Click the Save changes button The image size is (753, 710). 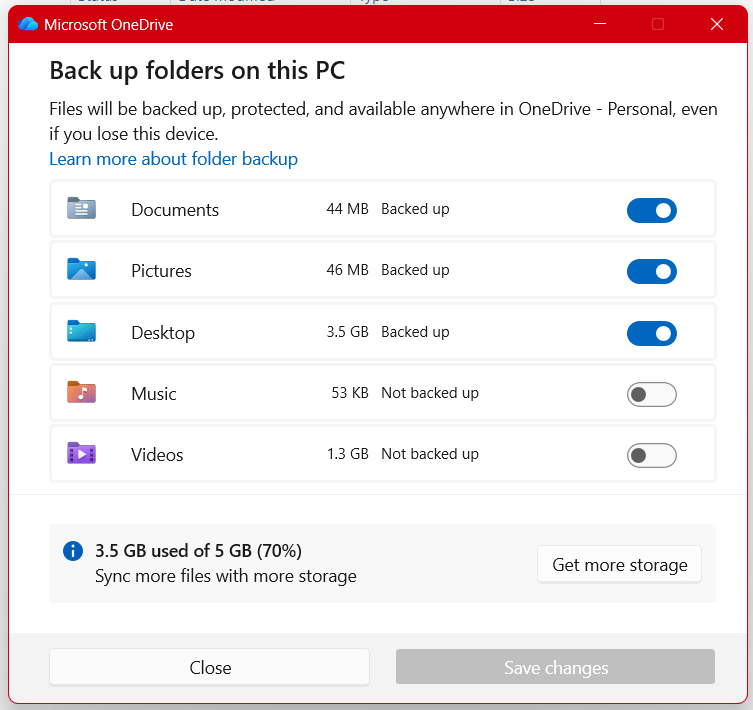(556, 667)
